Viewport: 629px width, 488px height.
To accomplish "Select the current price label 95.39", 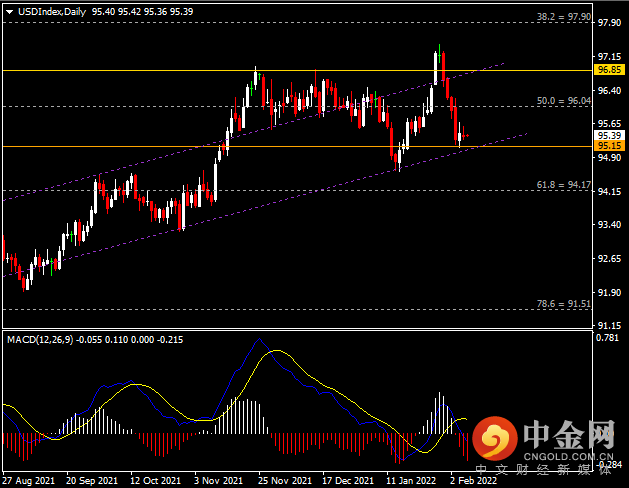I will click(609, 136).
